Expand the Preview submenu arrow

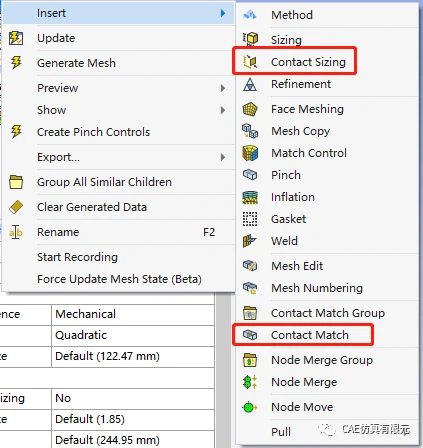223,88
